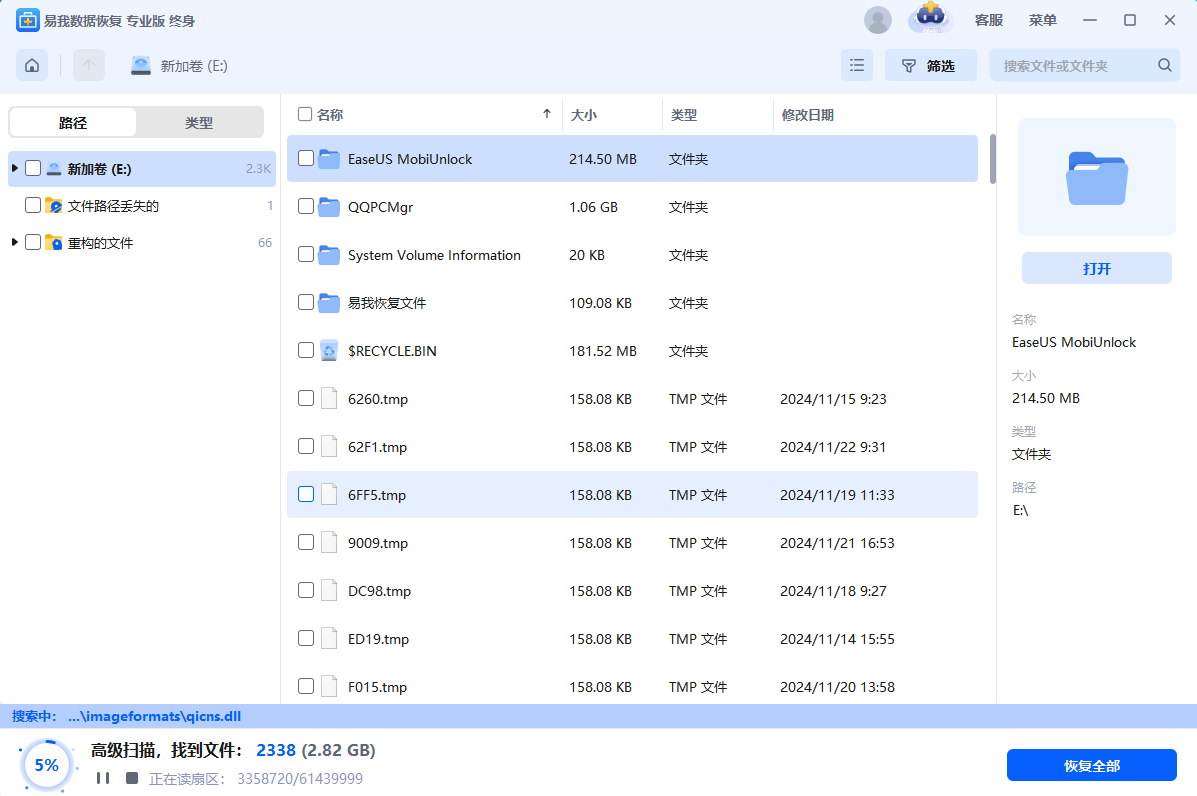Check the EaseUS MobiUnlock checkbox
The image size is (1197, 796).
(x=305, y=158)
